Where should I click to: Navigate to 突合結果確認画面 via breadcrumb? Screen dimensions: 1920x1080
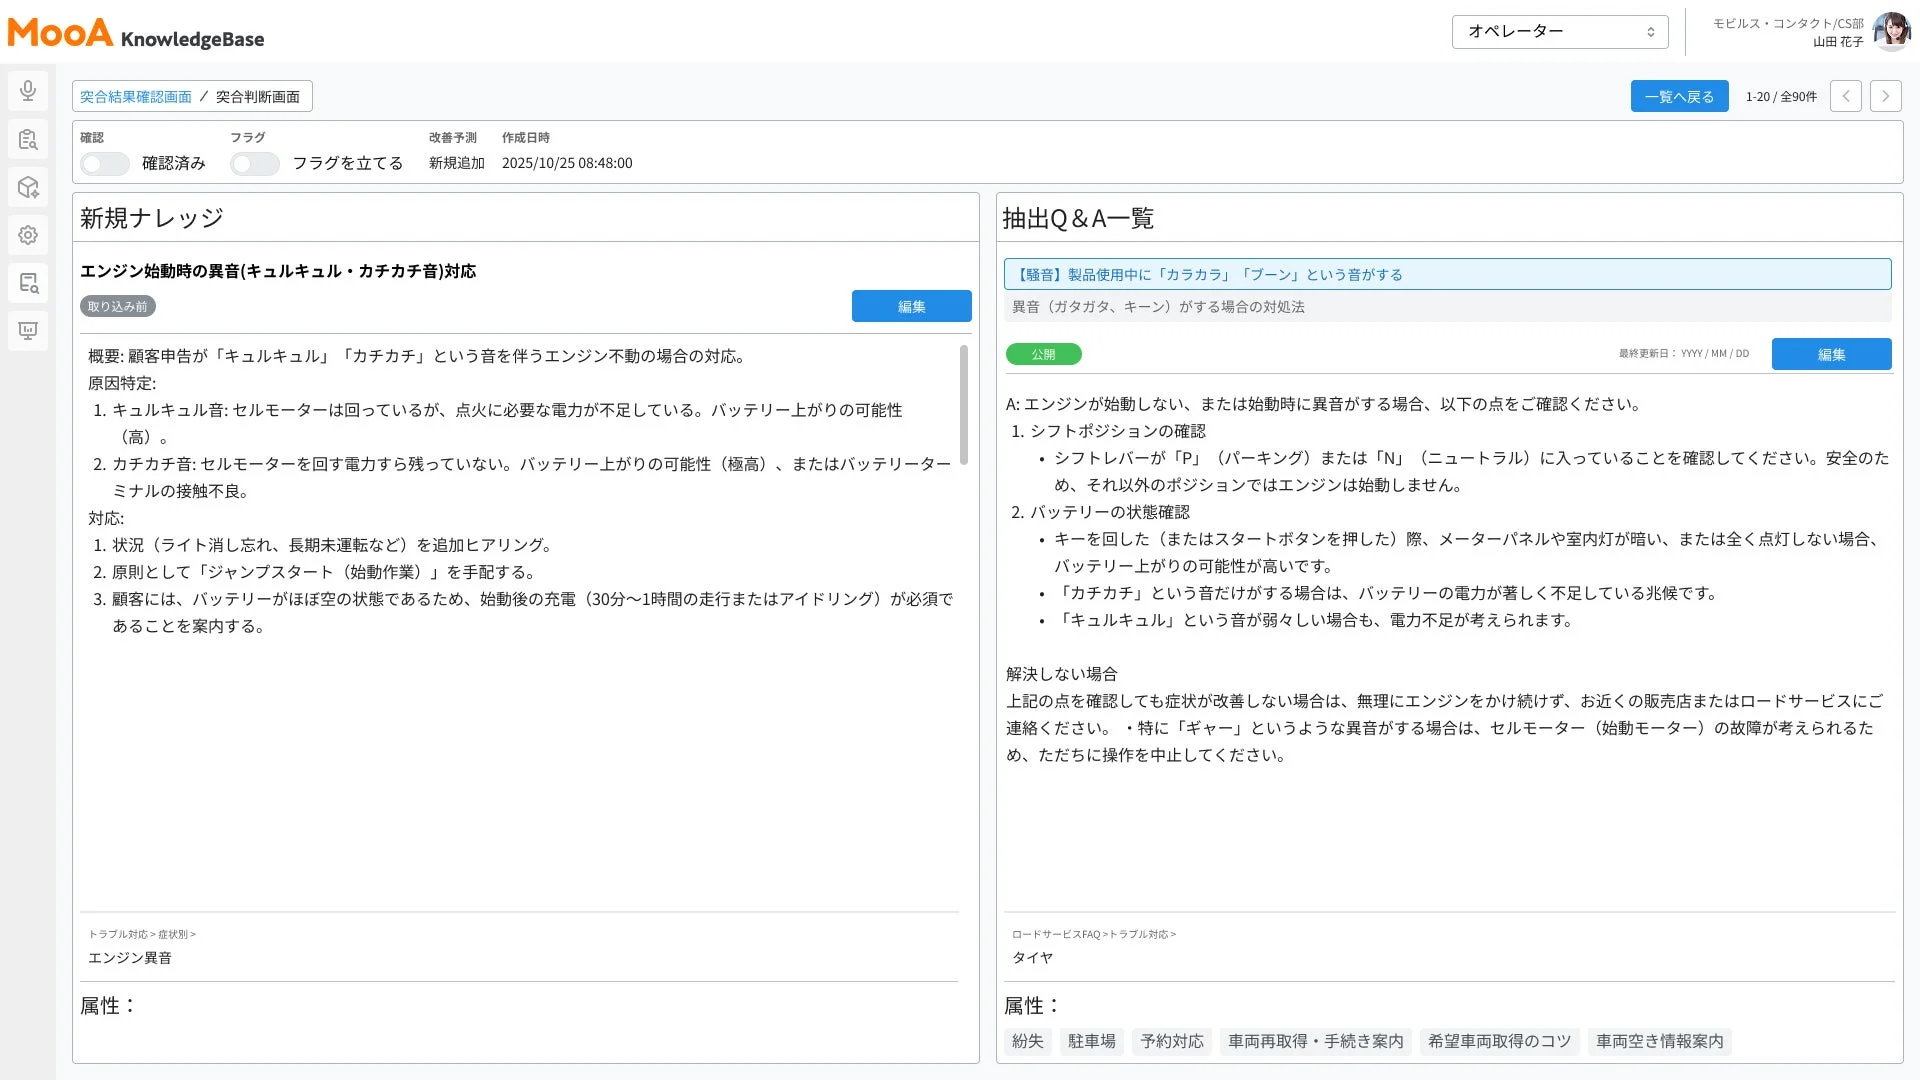(135, 96)
